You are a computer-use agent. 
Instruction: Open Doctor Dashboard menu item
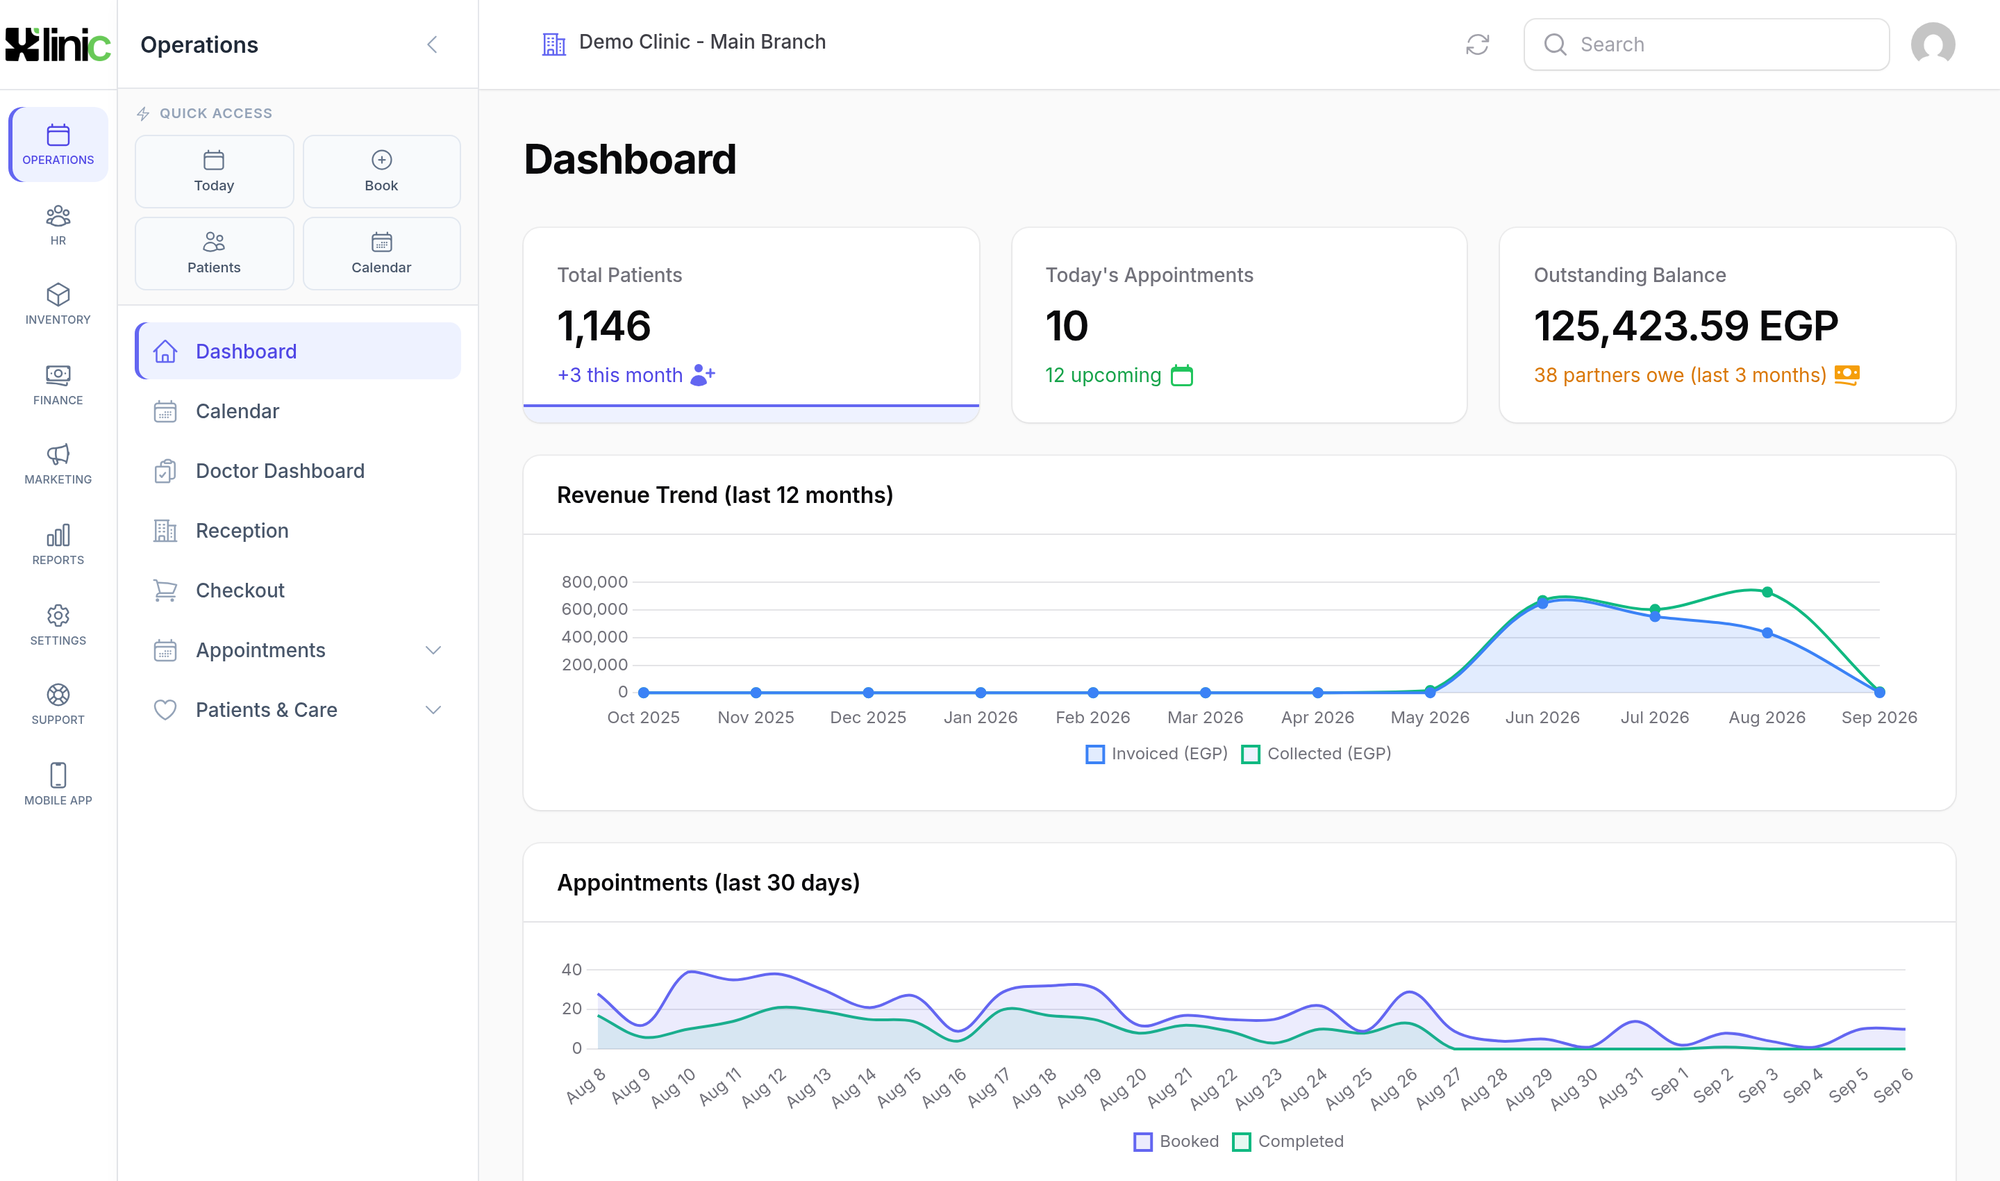click(x=298, y=471)
